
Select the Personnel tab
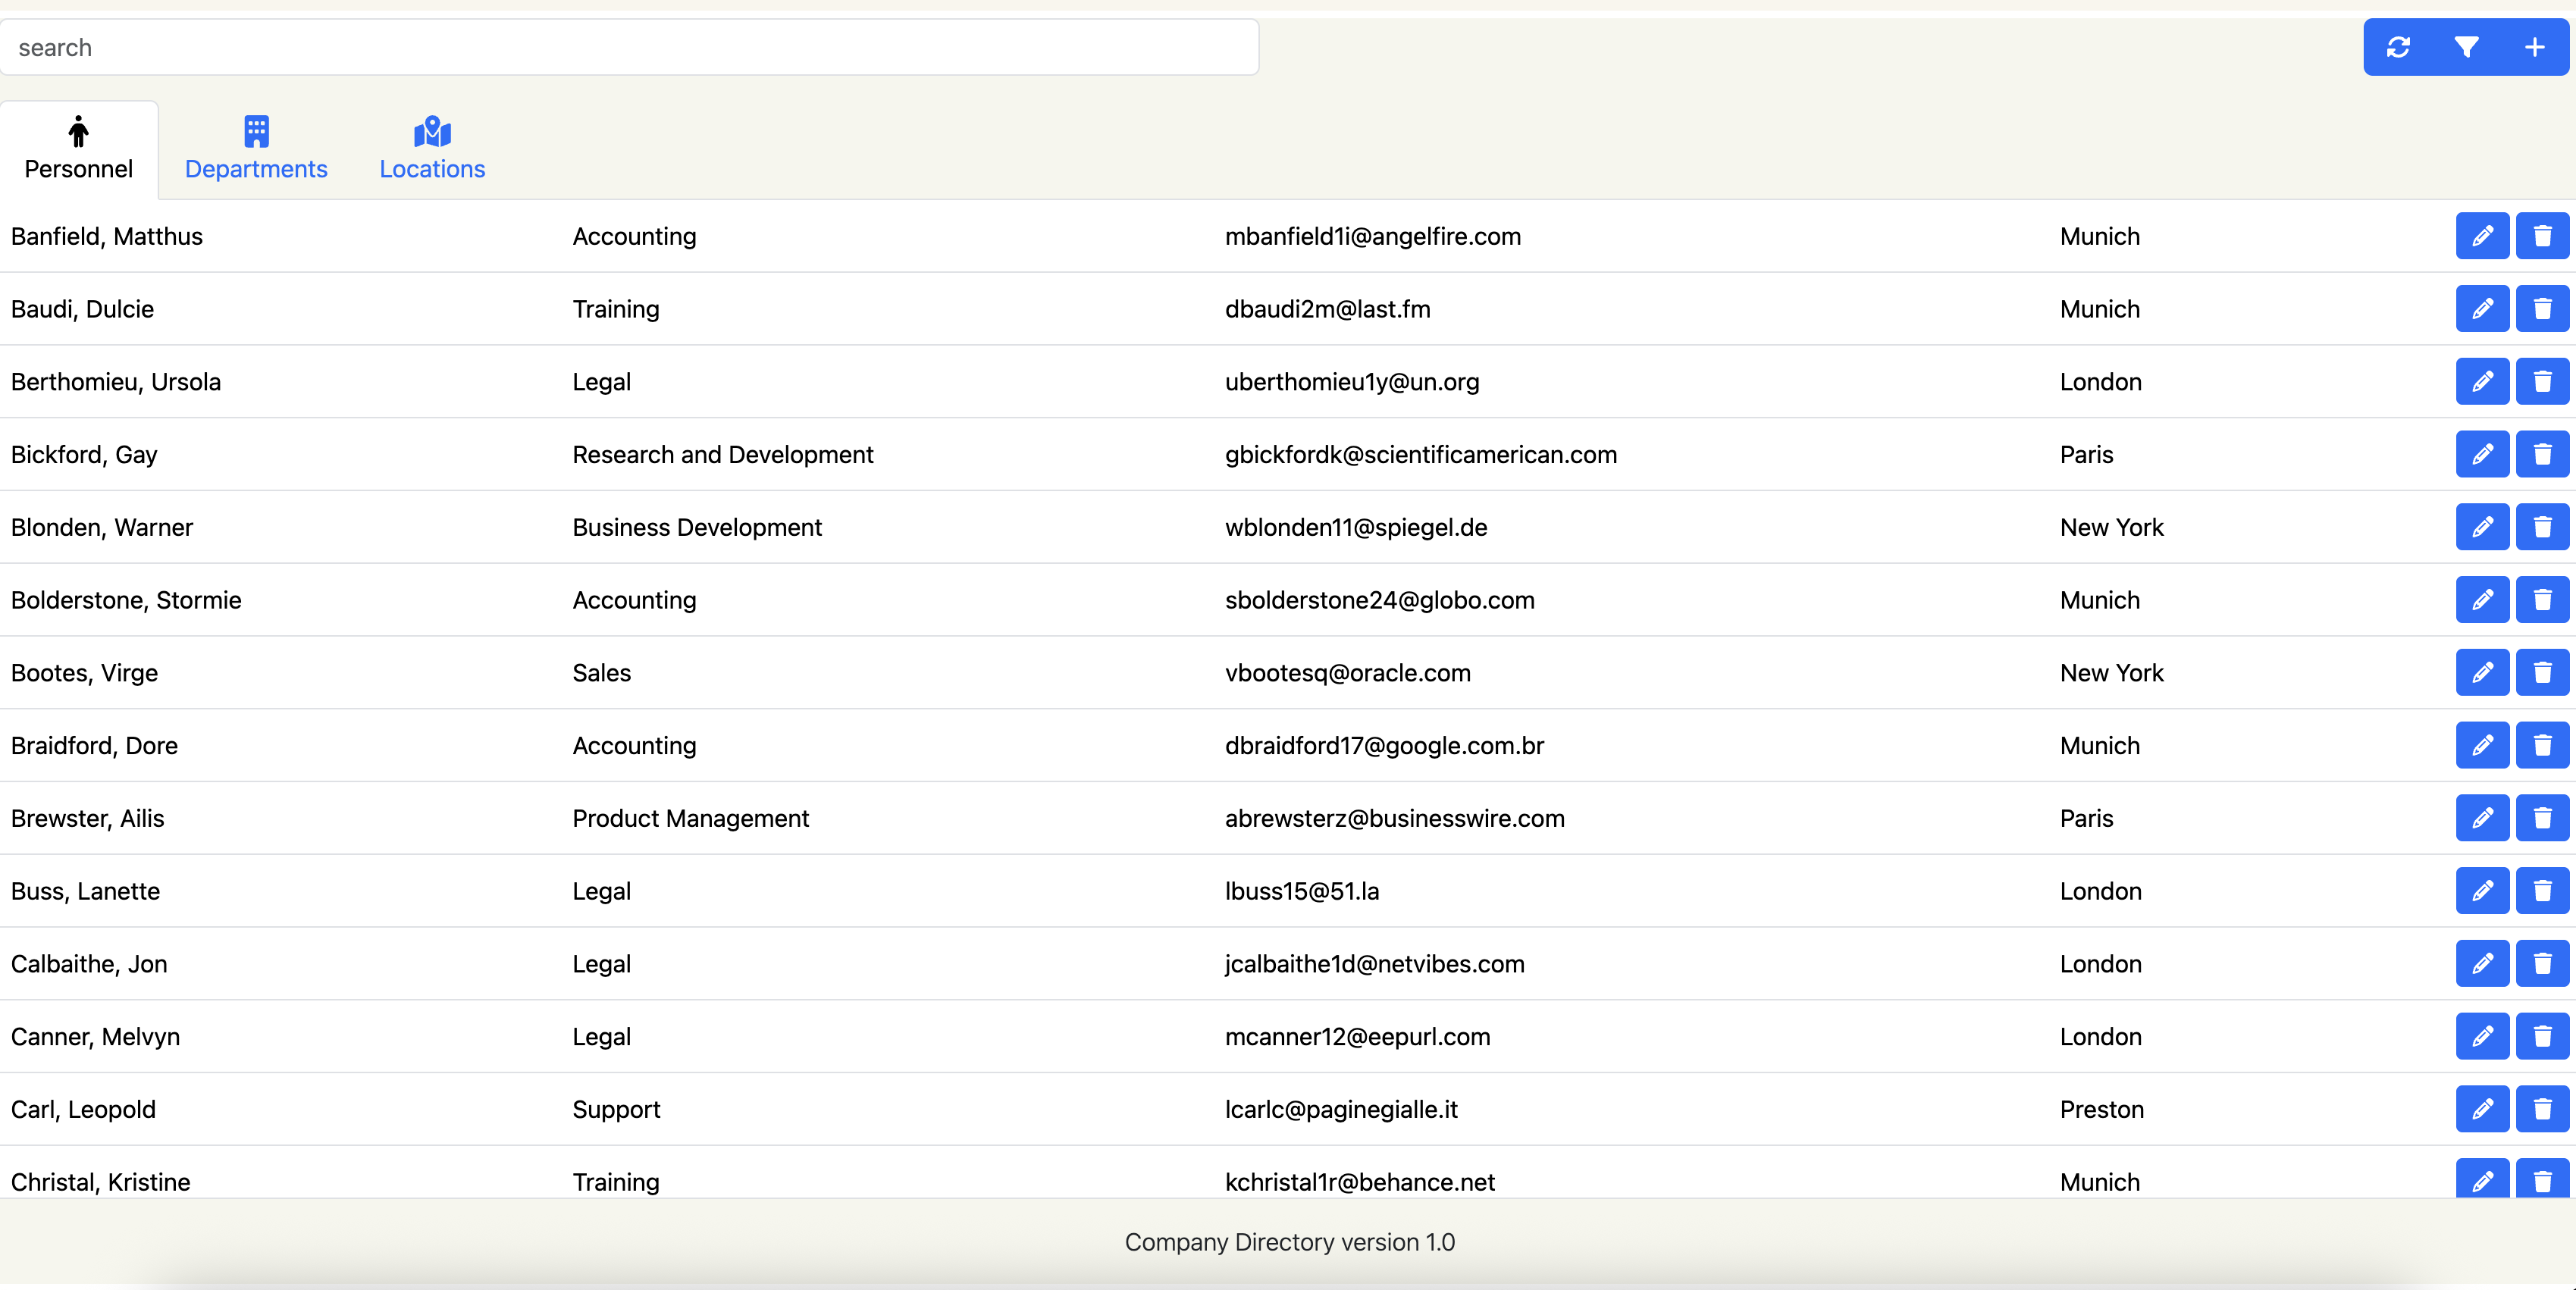click(79, 149)
